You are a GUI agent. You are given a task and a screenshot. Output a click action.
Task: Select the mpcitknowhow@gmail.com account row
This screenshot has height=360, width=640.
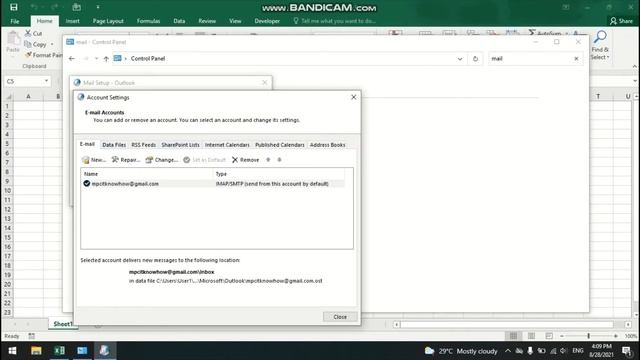pos(213,184)
